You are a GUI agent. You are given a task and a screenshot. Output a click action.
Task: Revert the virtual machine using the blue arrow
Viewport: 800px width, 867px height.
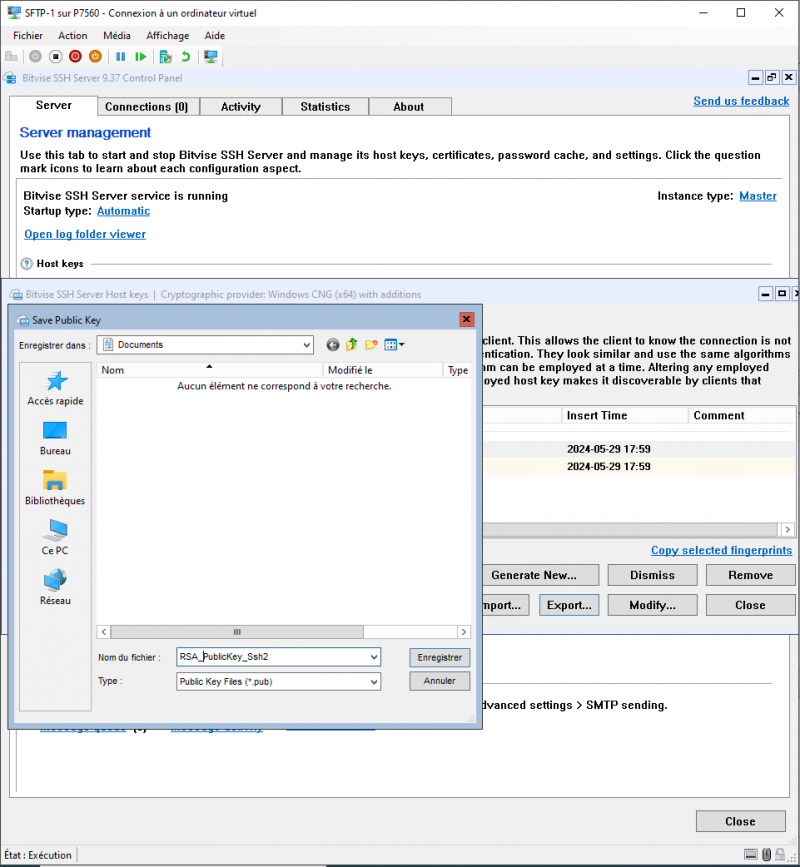point(185,56)
